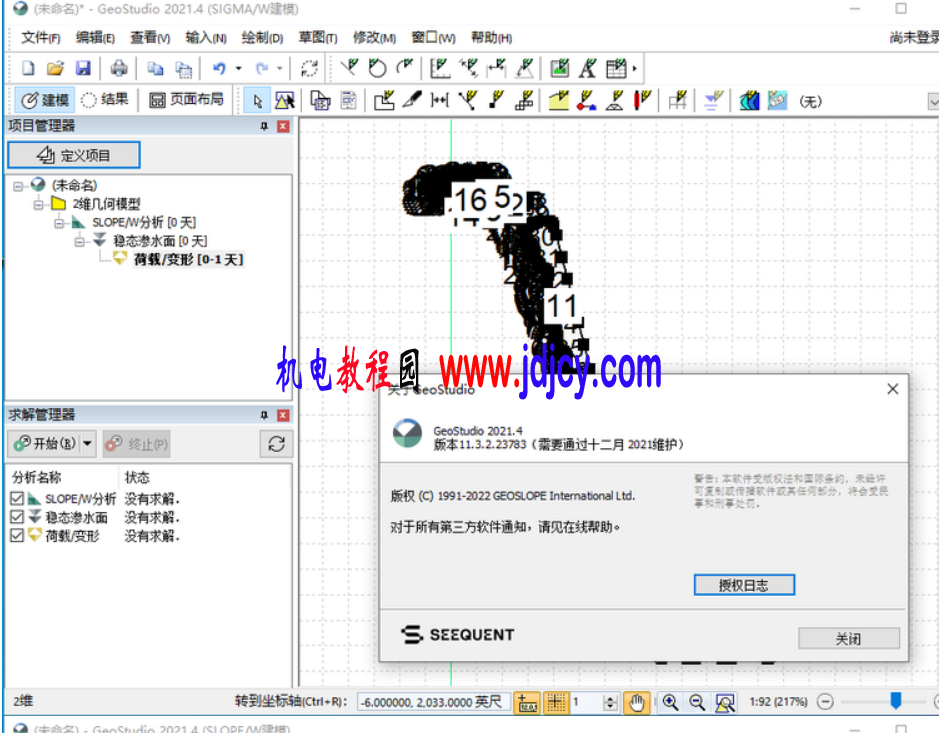The image size is (948, 733).
Task: Click the contour colors icon beside (无)
Action: click(x=750, y=101)
